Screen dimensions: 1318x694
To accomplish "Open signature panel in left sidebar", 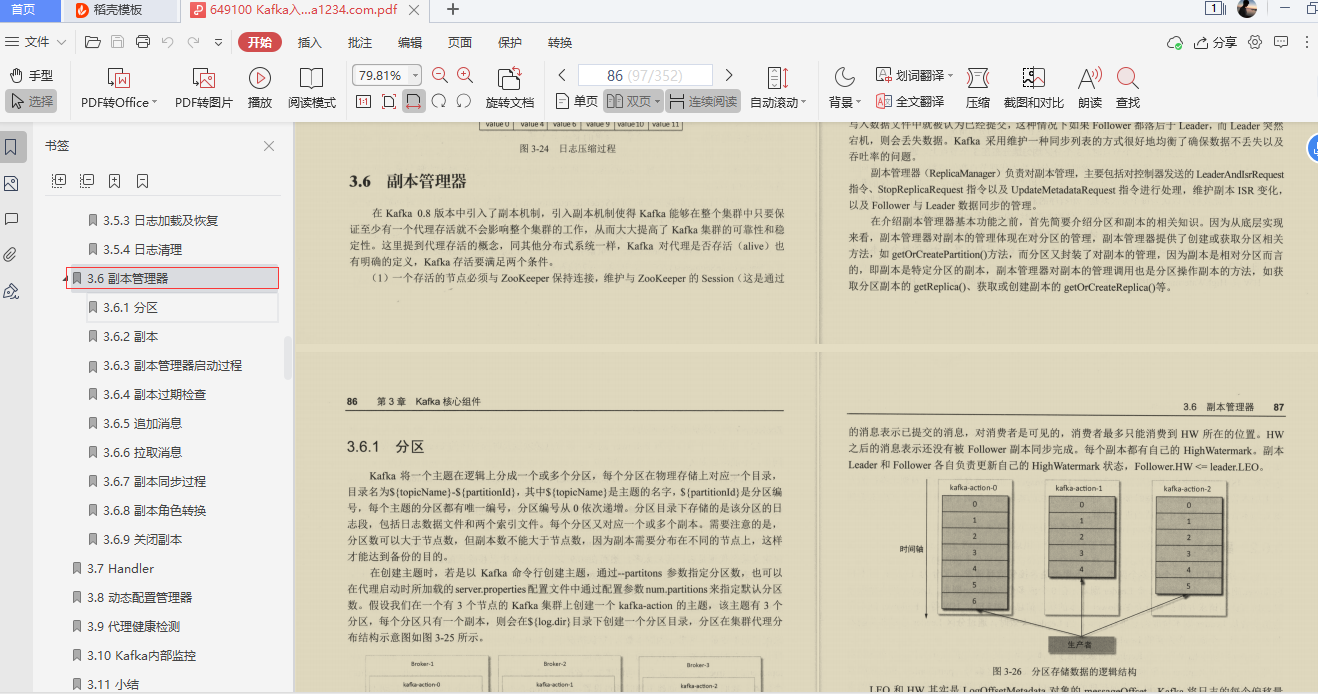I will click(11, 290).
